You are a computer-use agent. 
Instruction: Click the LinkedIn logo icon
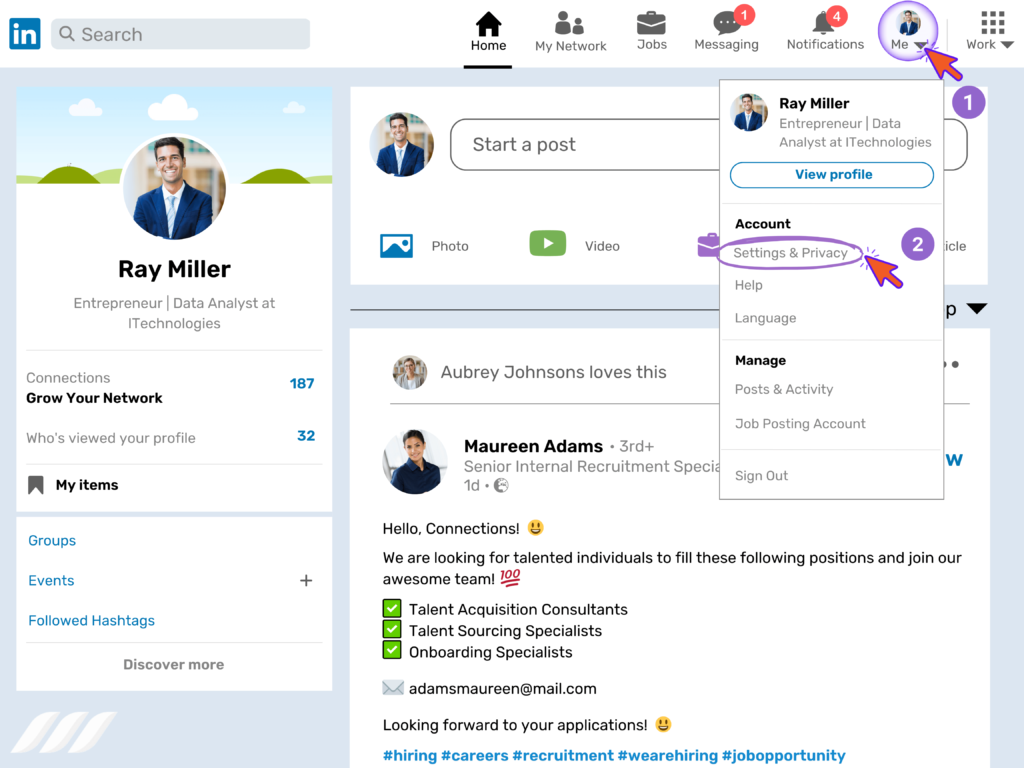click(x=24, y=33)
